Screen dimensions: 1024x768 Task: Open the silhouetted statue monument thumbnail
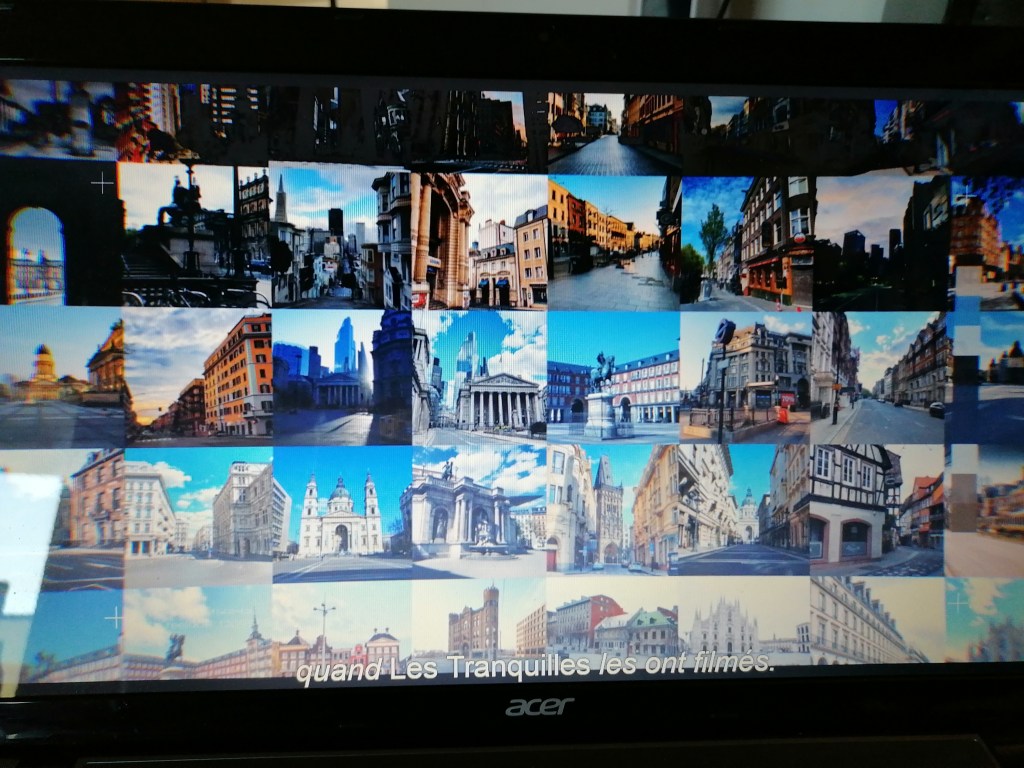(x=190, y=235)
